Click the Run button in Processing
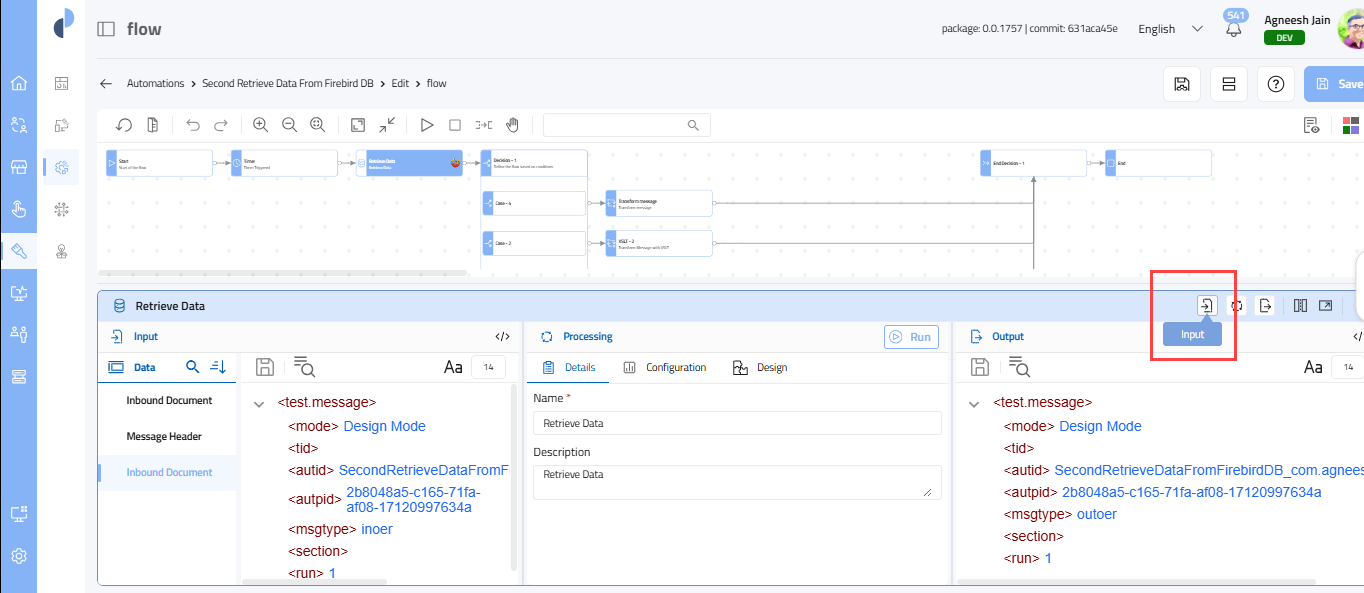 click(x=910, y=337)
